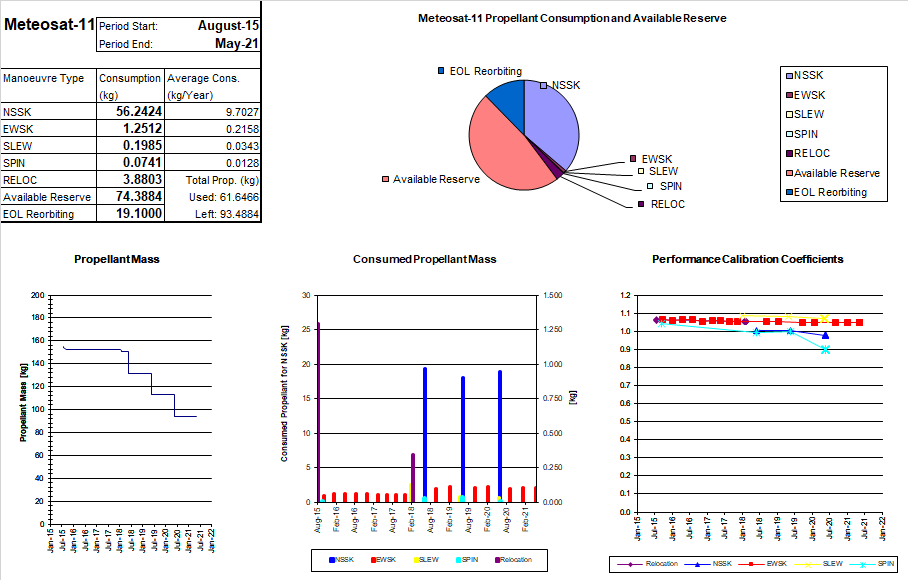Select the EWSK entry in the calibration chart legend
Image resolution: width=908 pixels, height=580 pixels.
click(762, 564)
